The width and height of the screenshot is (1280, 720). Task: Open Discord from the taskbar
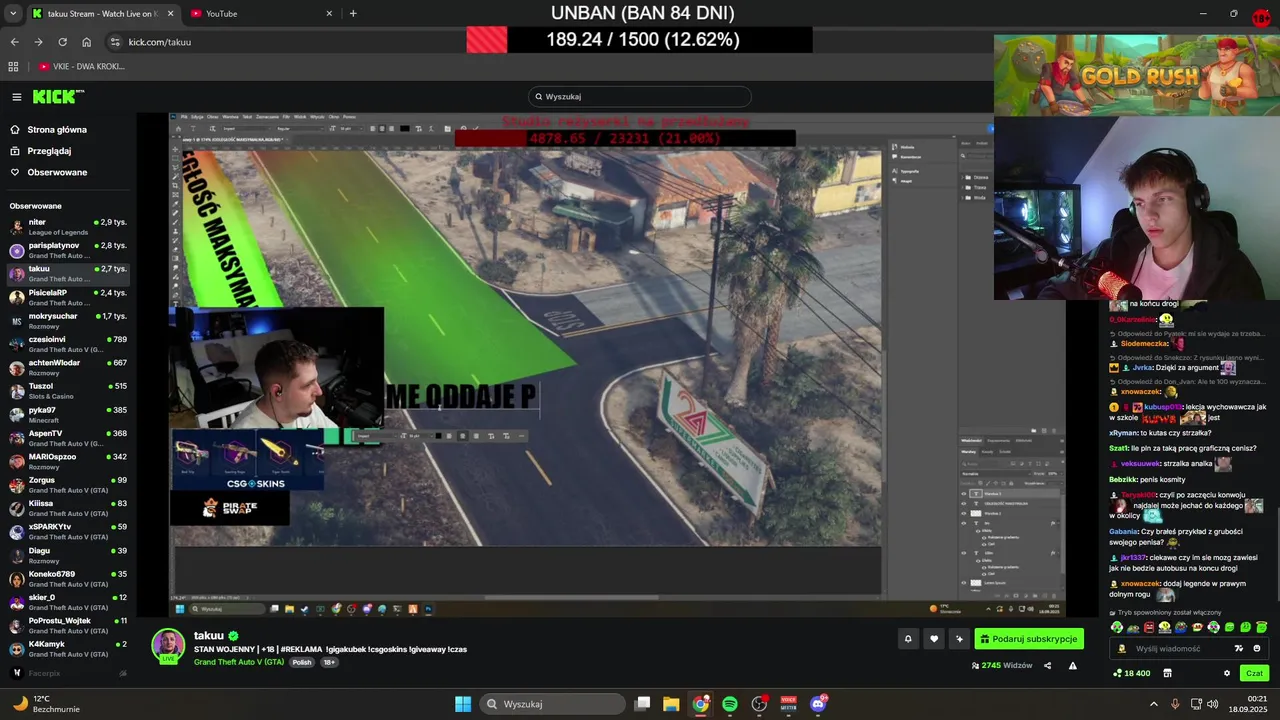(818, 704)
